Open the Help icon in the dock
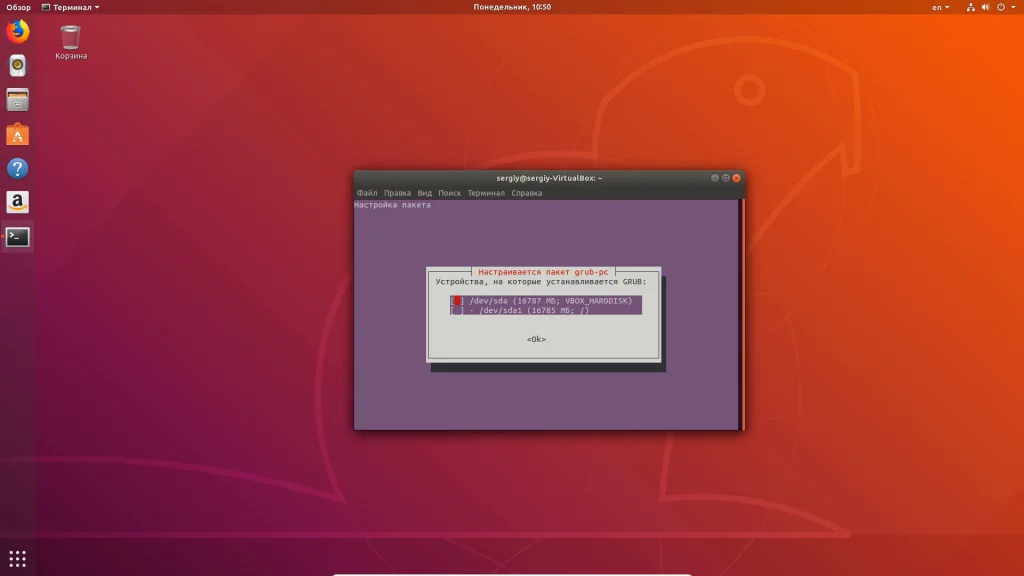1024x576 pixels. pos(17,168)
